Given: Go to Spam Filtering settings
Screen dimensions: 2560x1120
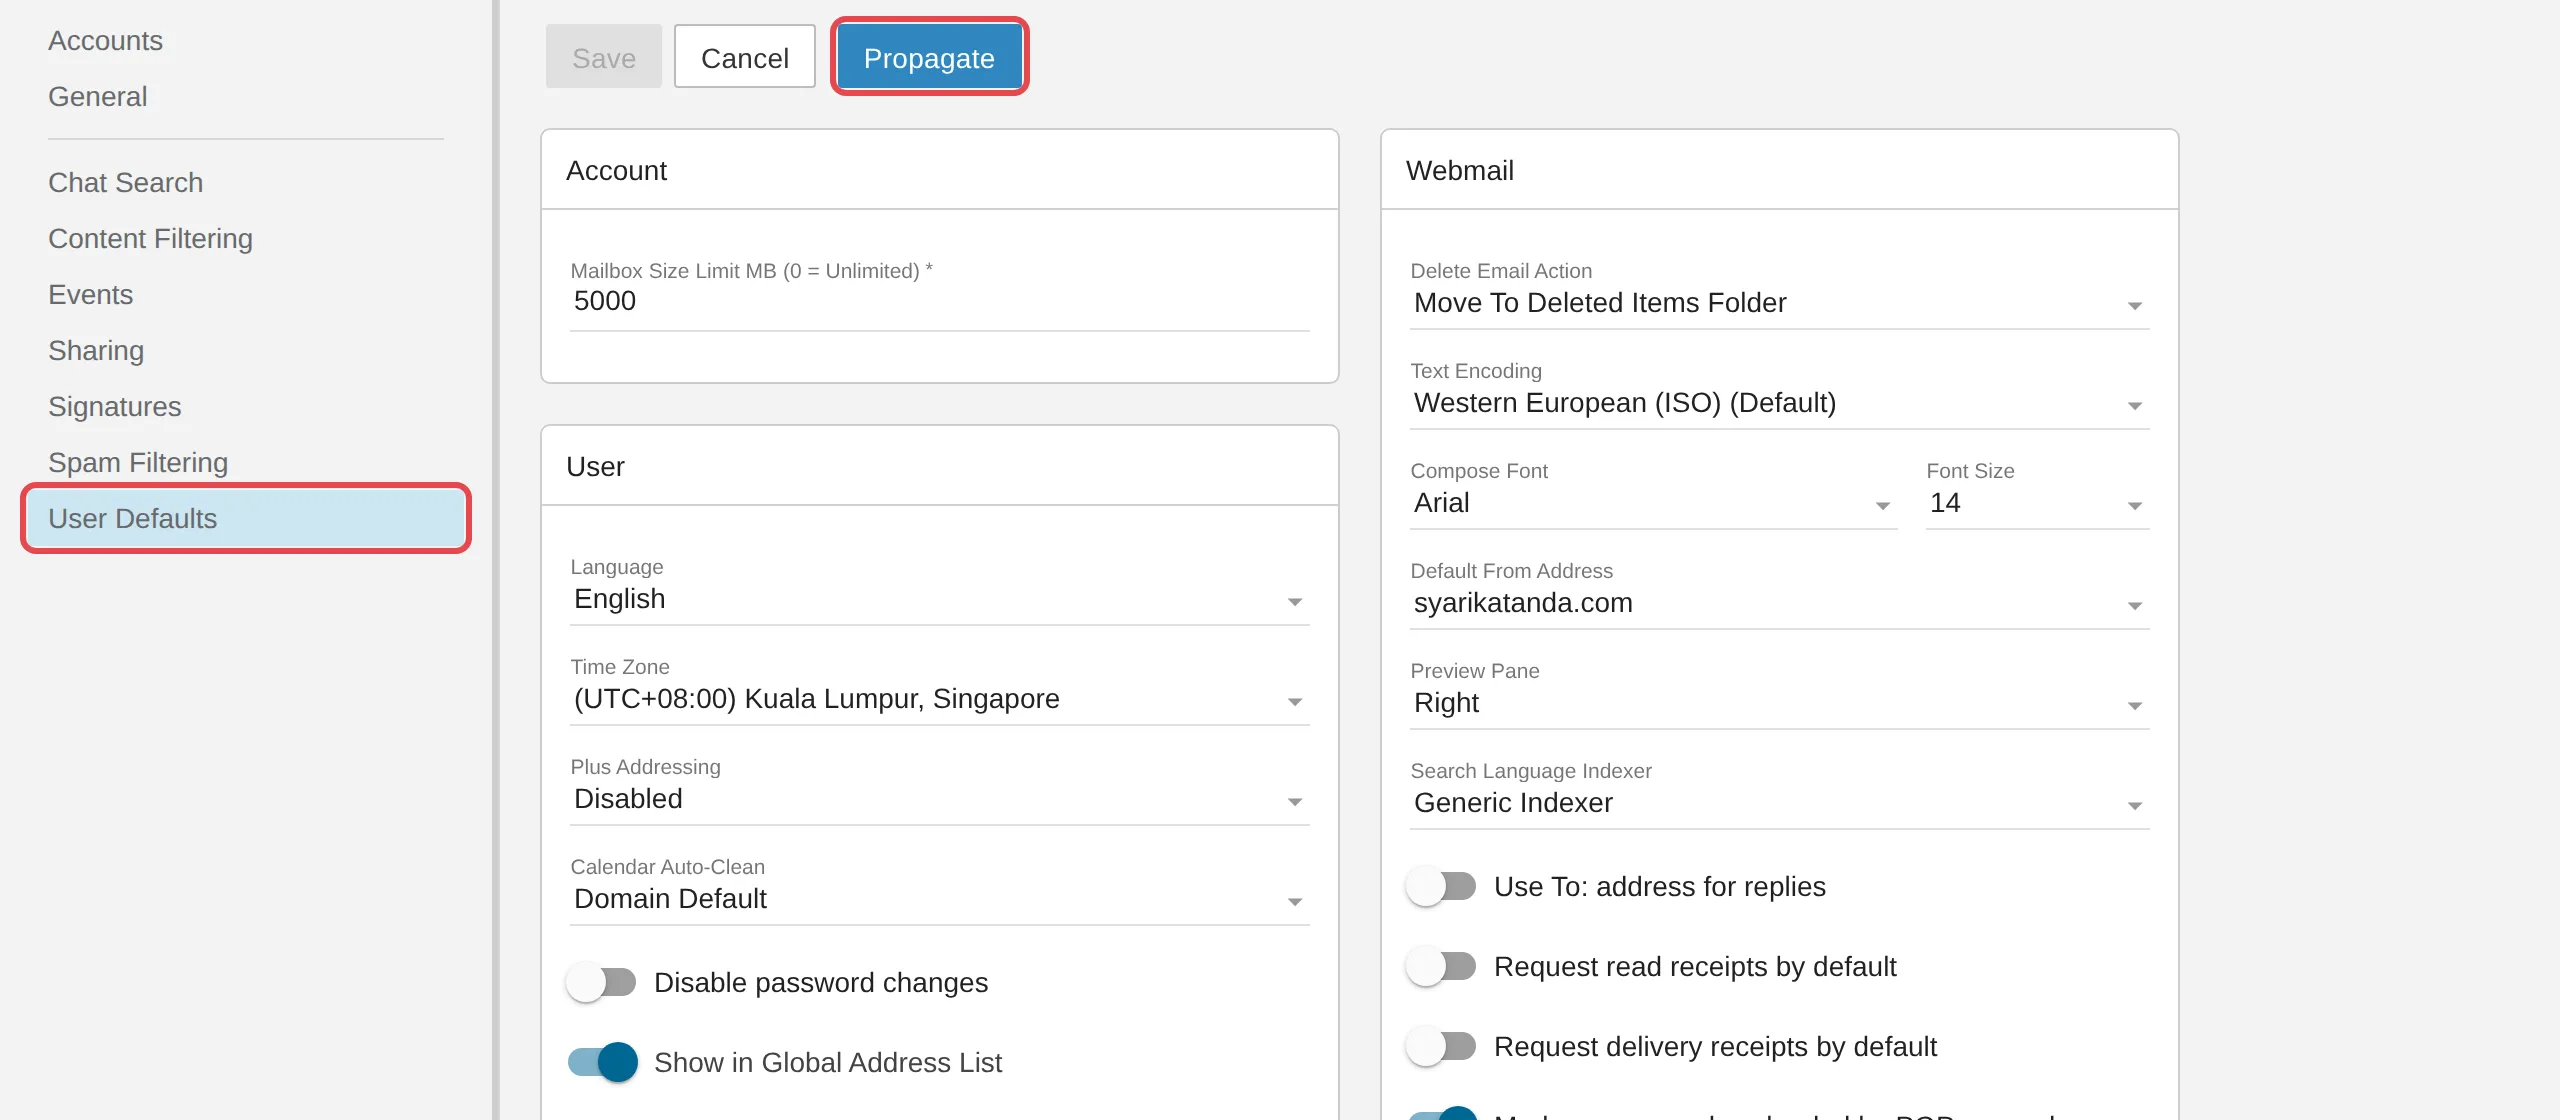Looking at the screenshot, I should tap(138, 463).
